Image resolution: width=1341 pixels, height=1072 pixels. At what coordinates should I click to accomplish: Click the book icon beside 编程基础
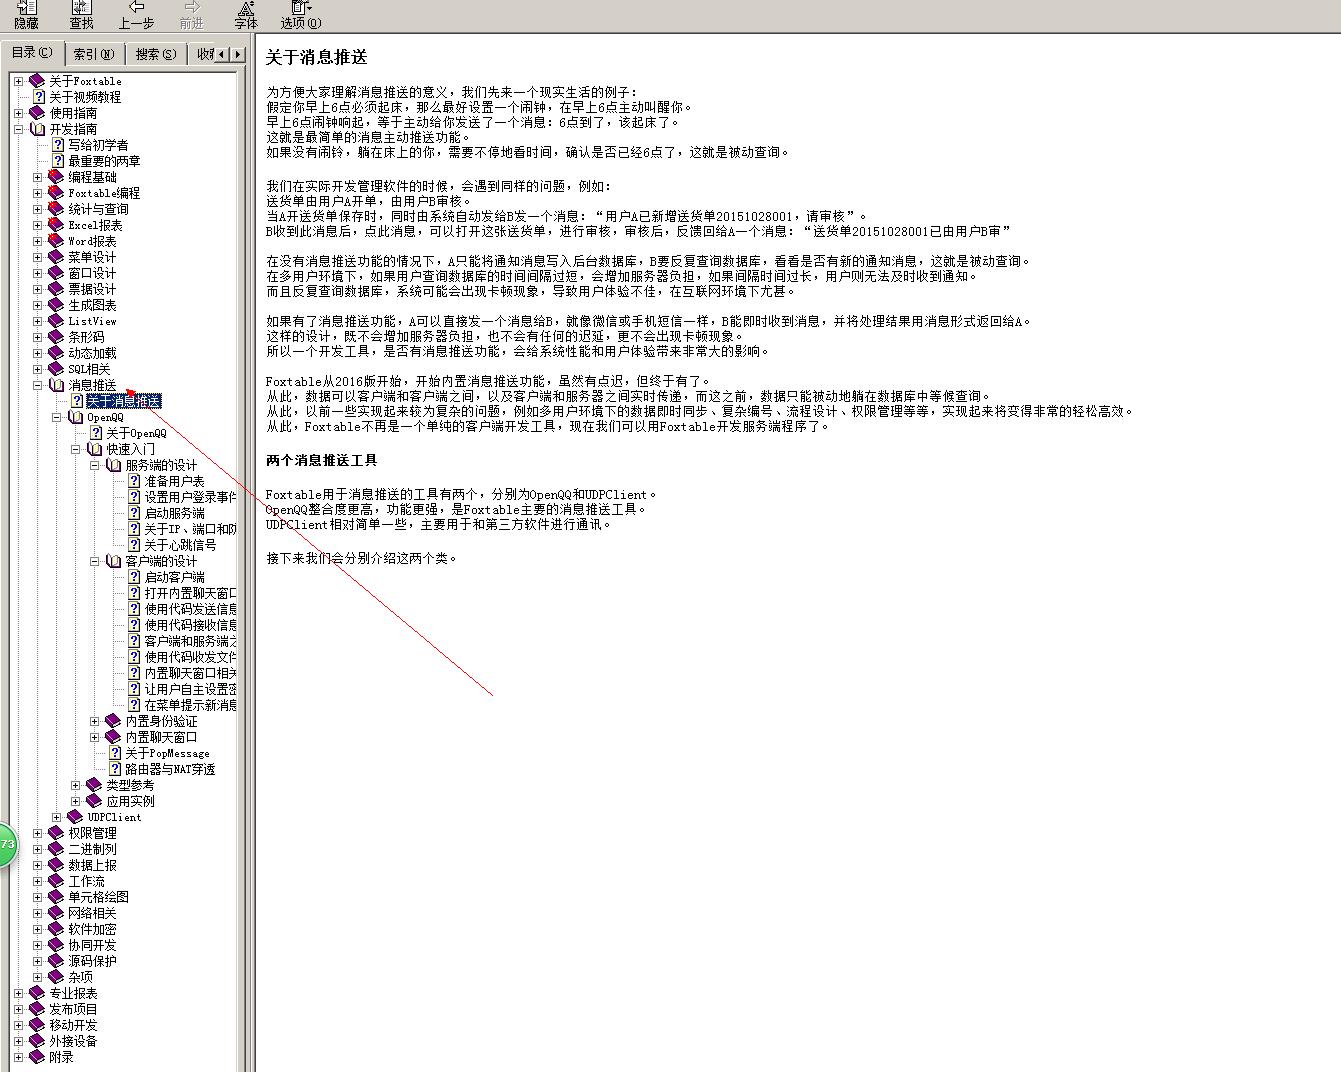[56, 177]
